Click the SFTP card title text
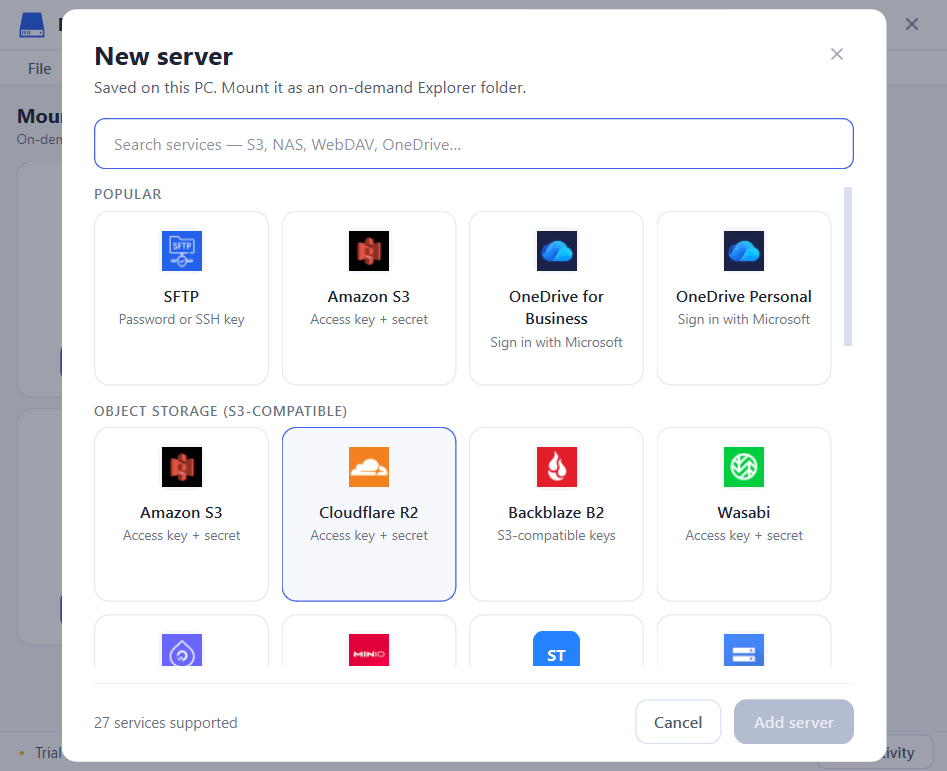The width and height of the screenshot is (947, 771). pos(181,296)
